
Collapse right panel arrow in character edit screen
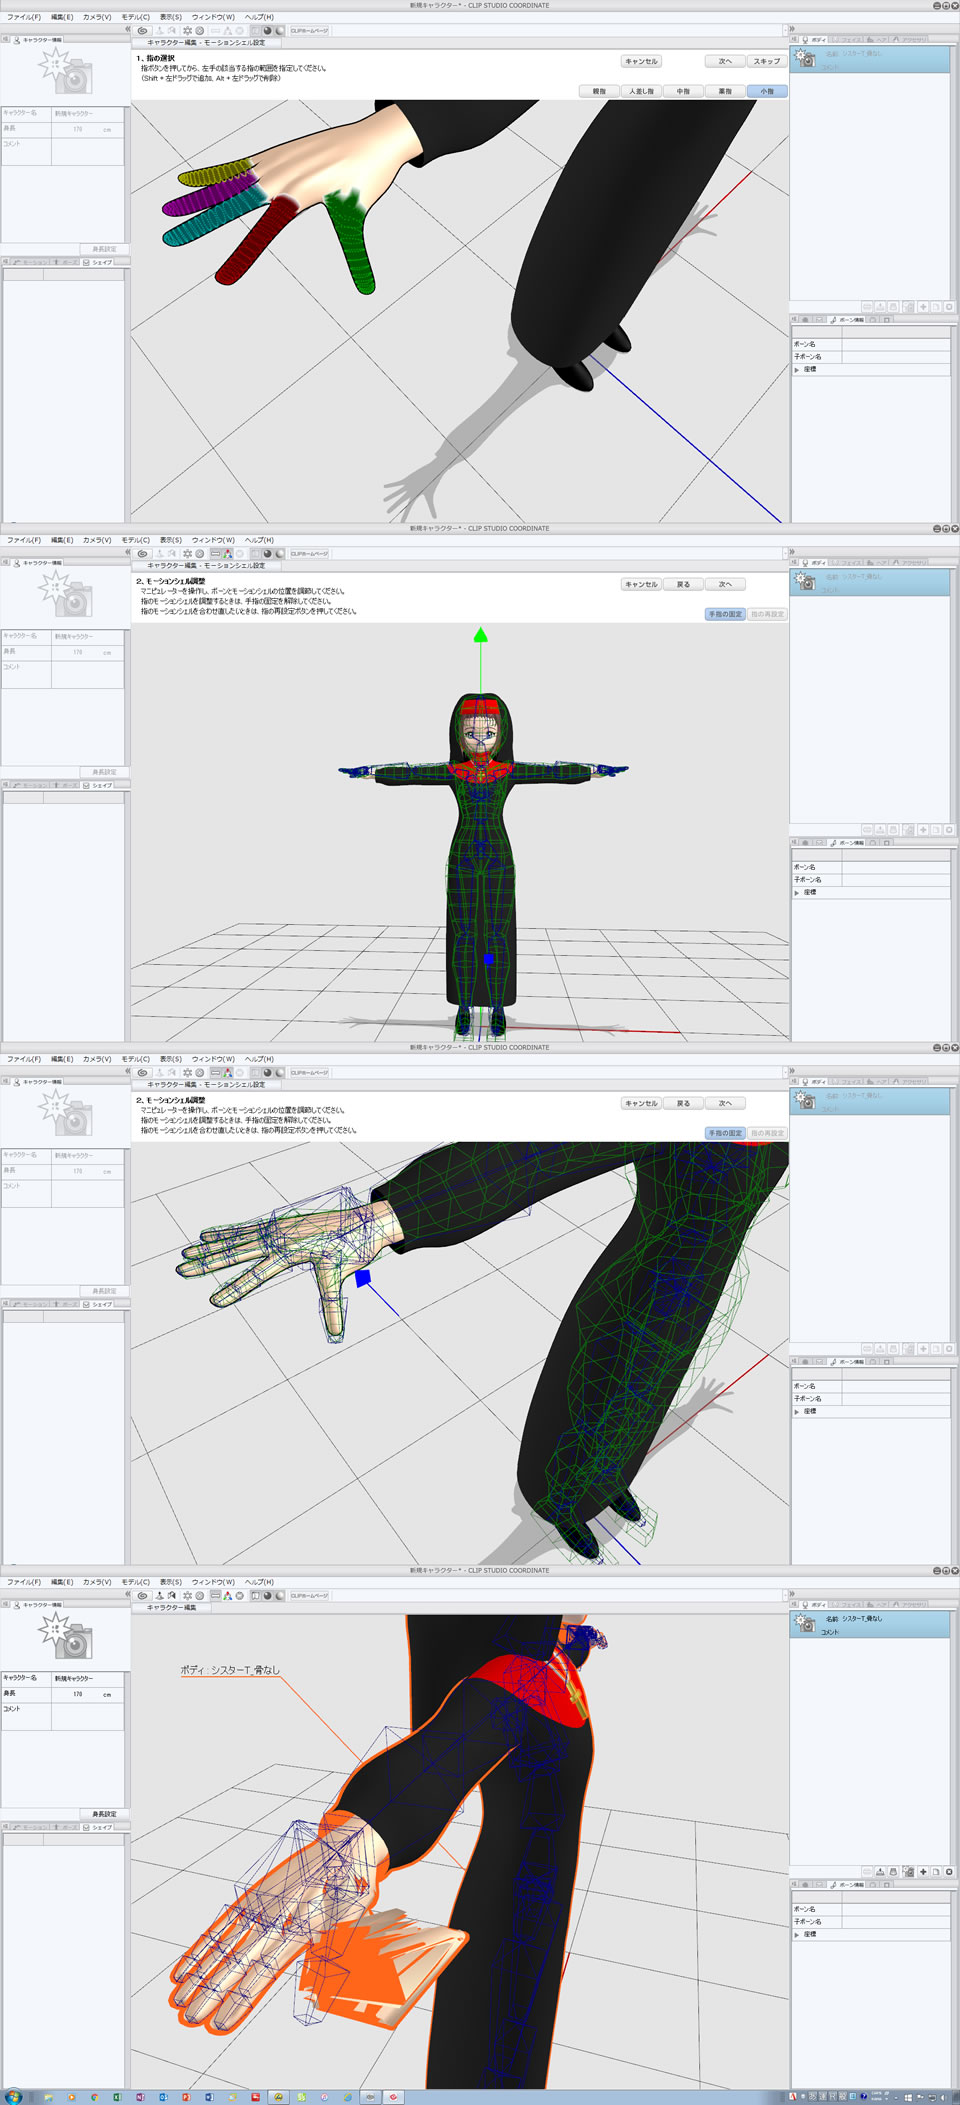(x=792, y=1595)
